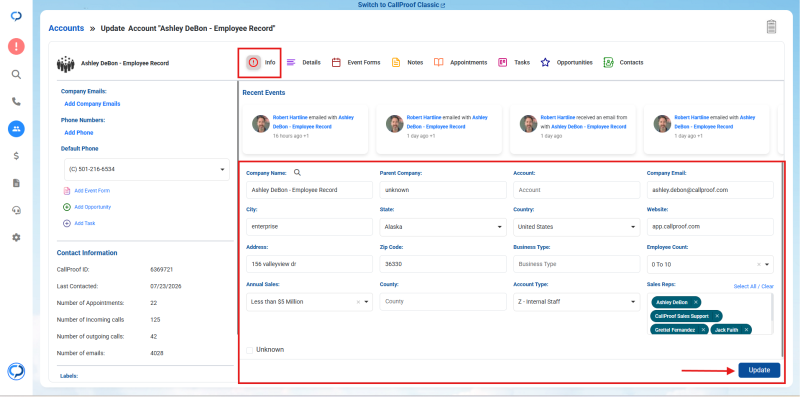Clear the Employee Count selection
The image size is (800, 397).
(x=759, y=264)
